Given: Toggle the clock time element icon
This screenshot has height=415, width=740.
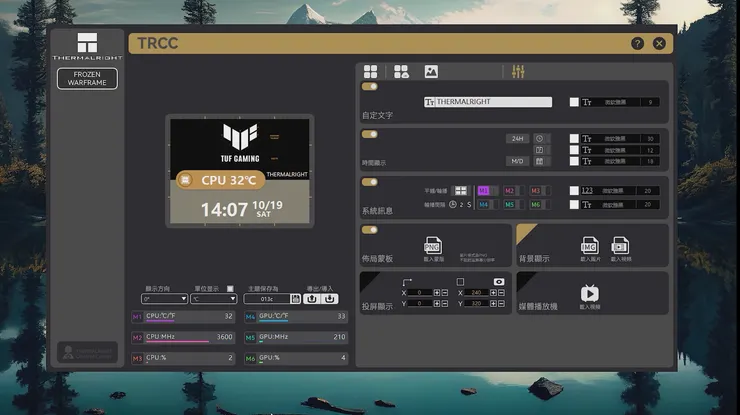Looking at the screenshot, I should (539, 138).
